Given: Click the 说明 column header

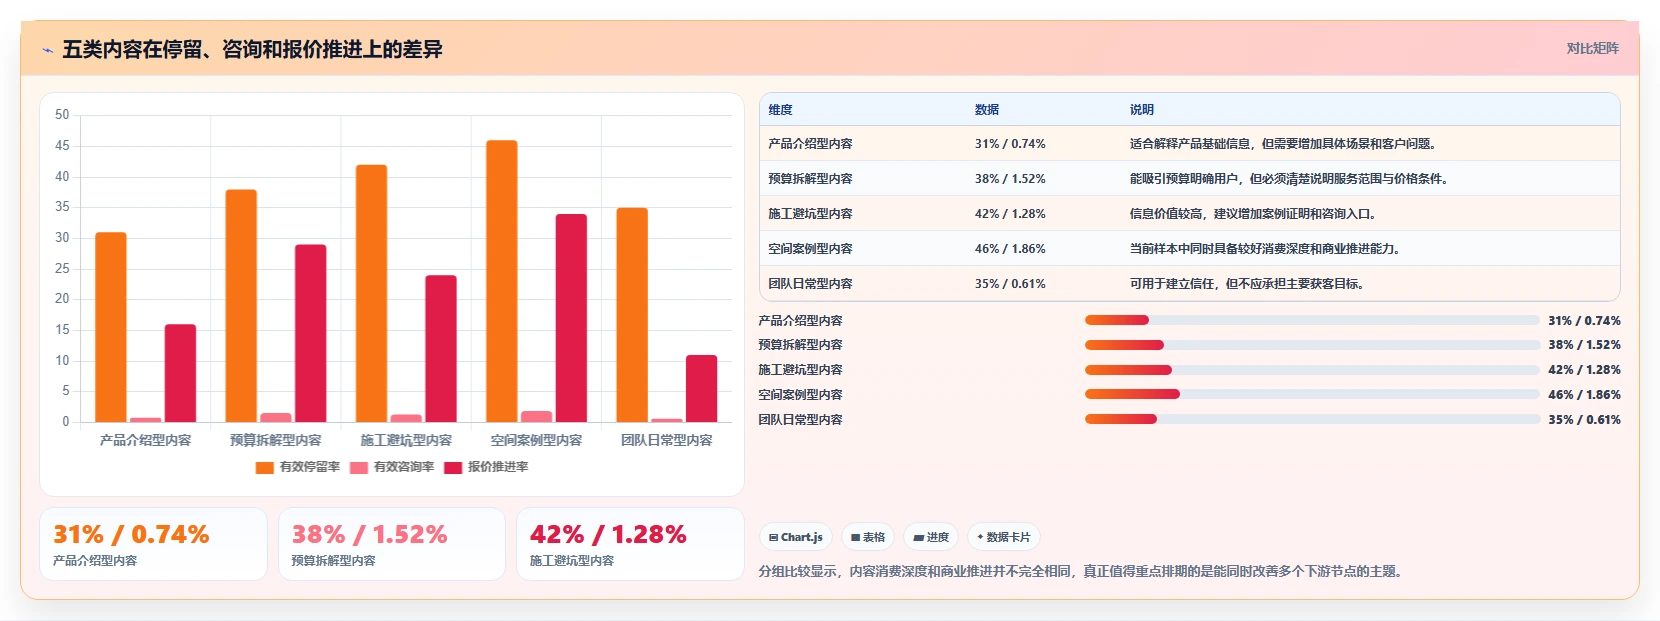Looking at the screenshot, I should [1142, 110].
